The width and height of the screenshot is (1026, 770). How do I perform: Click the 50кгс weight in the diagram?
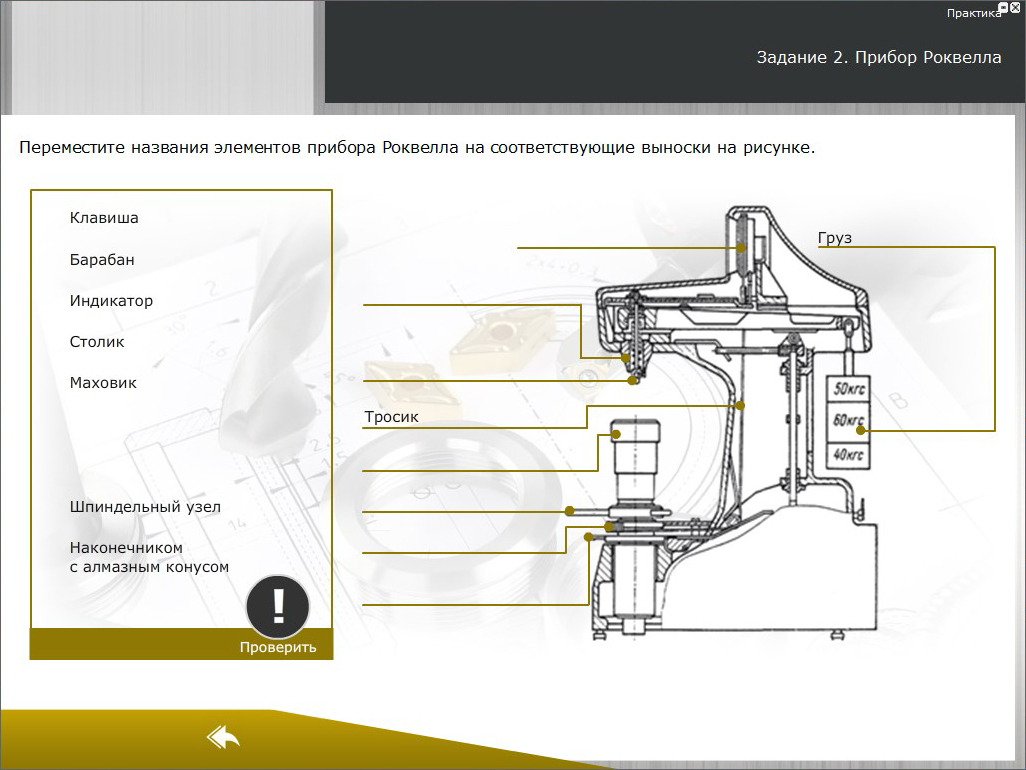click(849, 388)
